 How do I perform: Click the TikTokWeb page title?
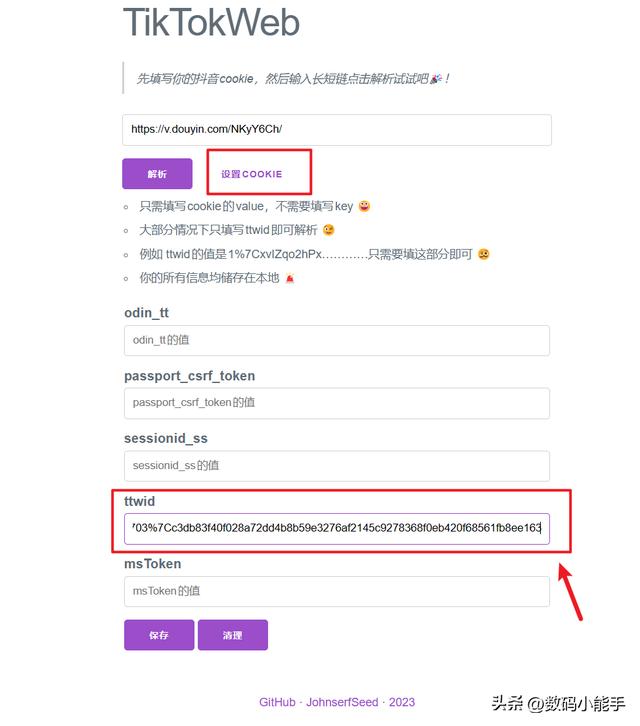coord(211,22)
